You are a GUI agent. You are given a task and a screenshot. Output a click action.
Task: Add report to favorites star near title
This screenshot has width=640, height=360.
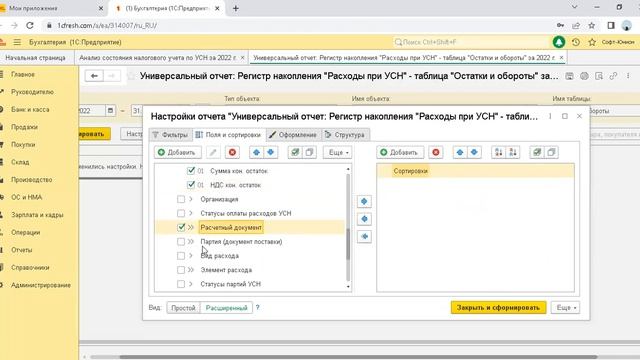pyautogui.click(x=131, y=76)
